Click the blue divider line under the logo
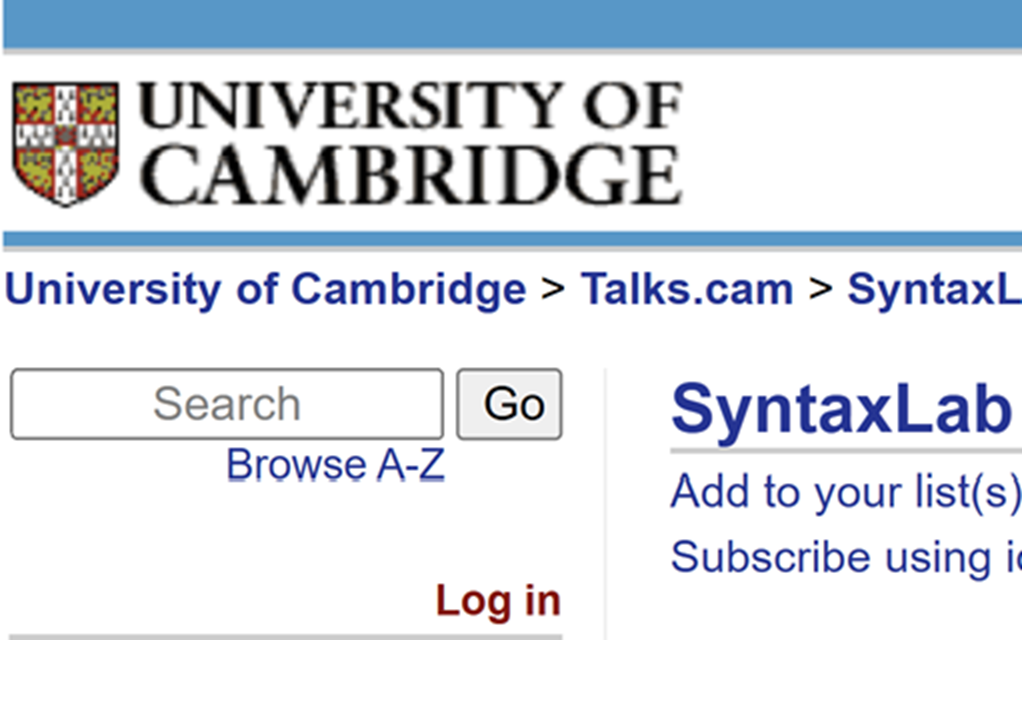This screenshot has height=718, width=1022. tap(511, 240)
